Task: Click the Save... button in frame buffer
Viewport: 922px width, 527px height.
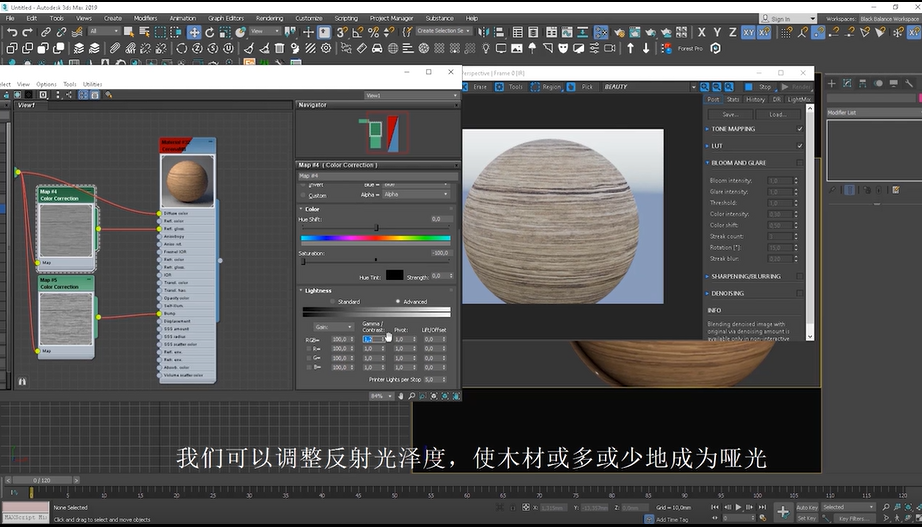Action: pos(730,115)
